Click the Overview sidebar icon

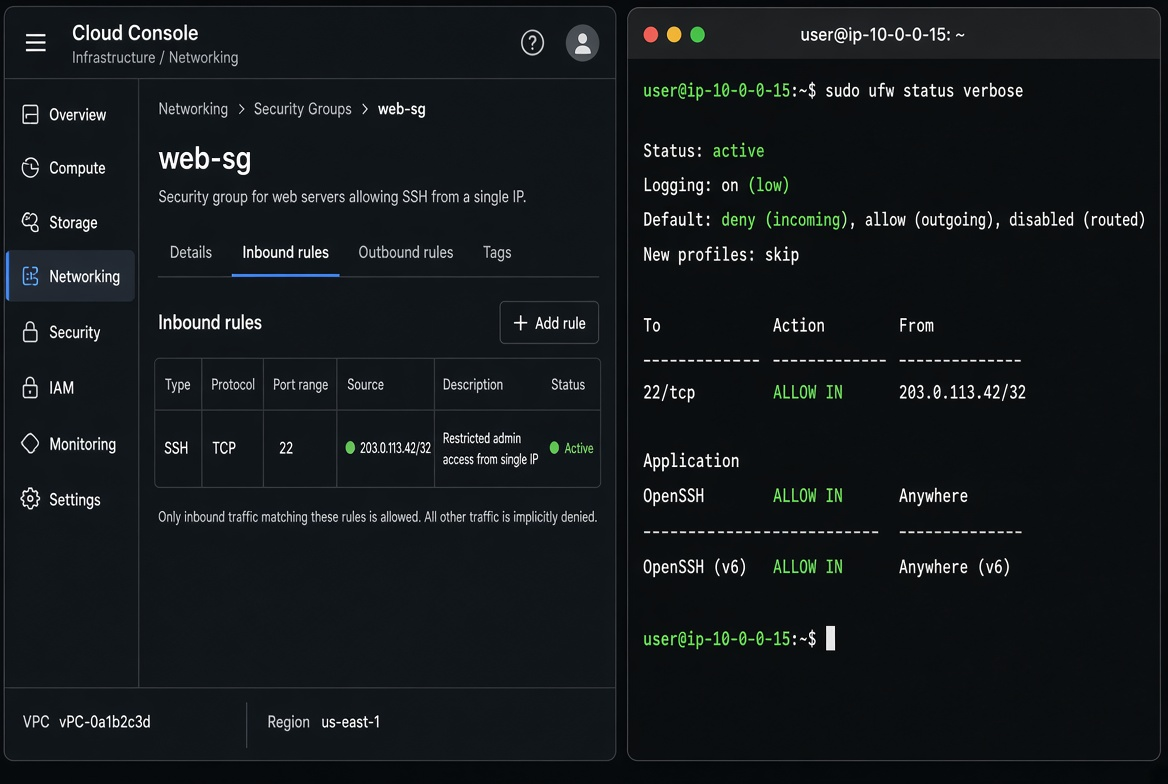coord(31,115)
